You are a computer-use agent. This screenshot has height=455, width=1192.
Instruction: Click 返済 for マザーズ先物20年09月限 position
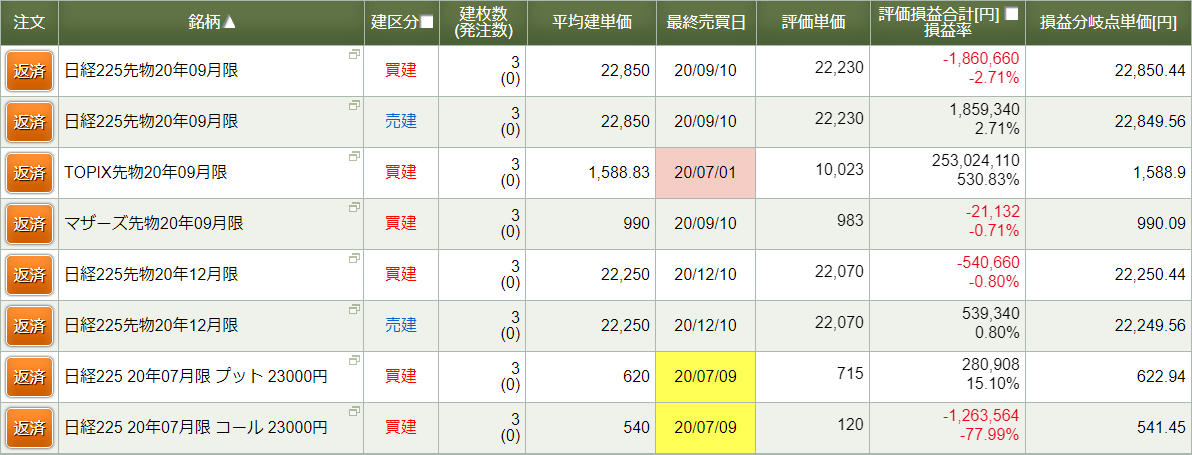pos(29,223)
